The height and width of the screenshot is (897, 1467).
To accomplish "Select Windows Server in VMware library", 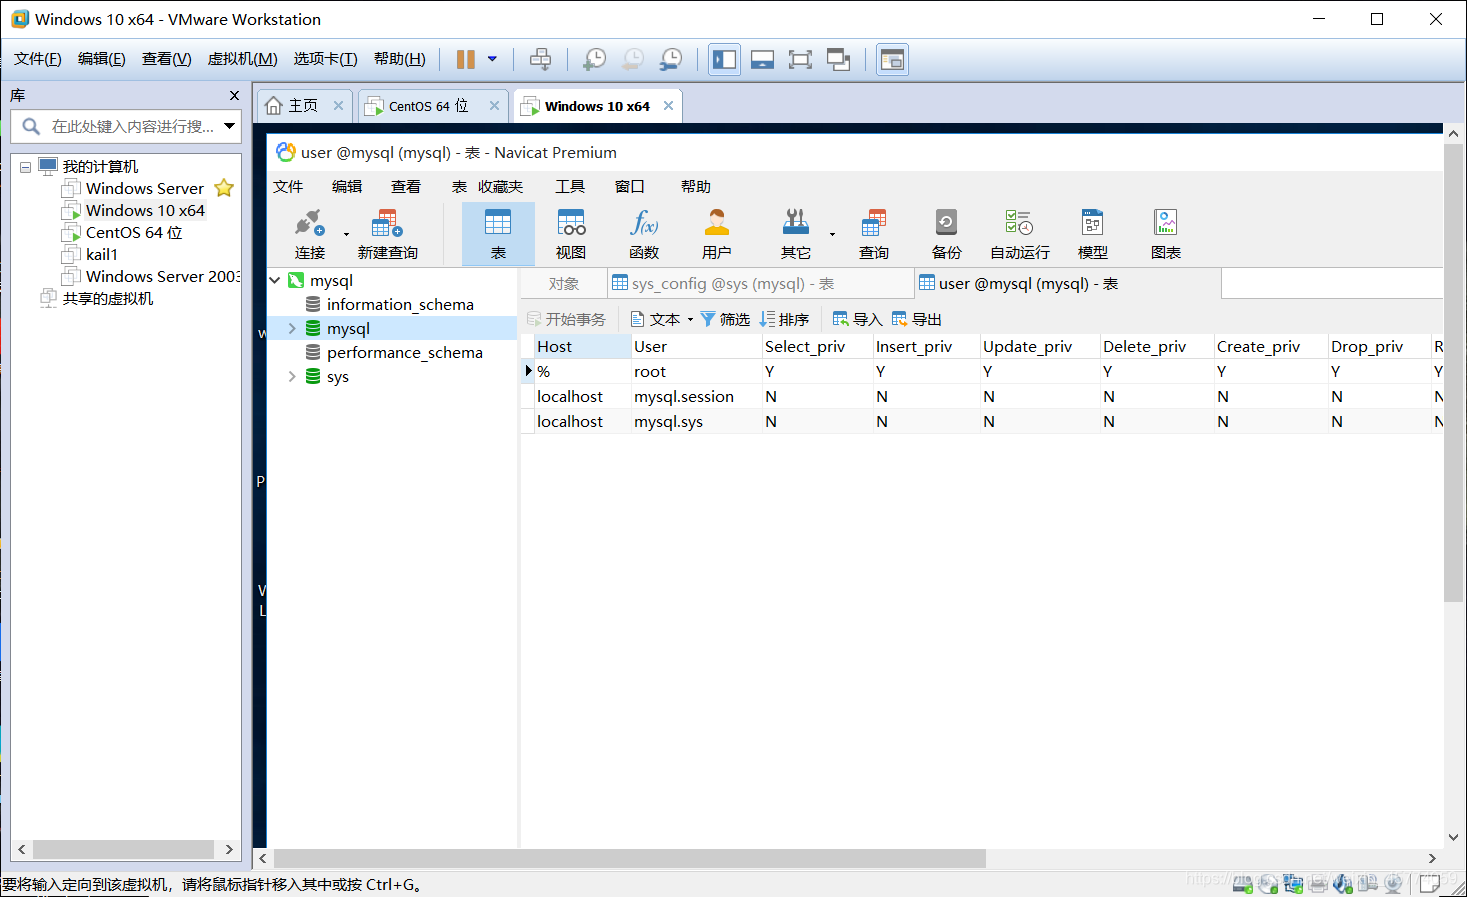I will pyautogui.click(x=144, y=188).
